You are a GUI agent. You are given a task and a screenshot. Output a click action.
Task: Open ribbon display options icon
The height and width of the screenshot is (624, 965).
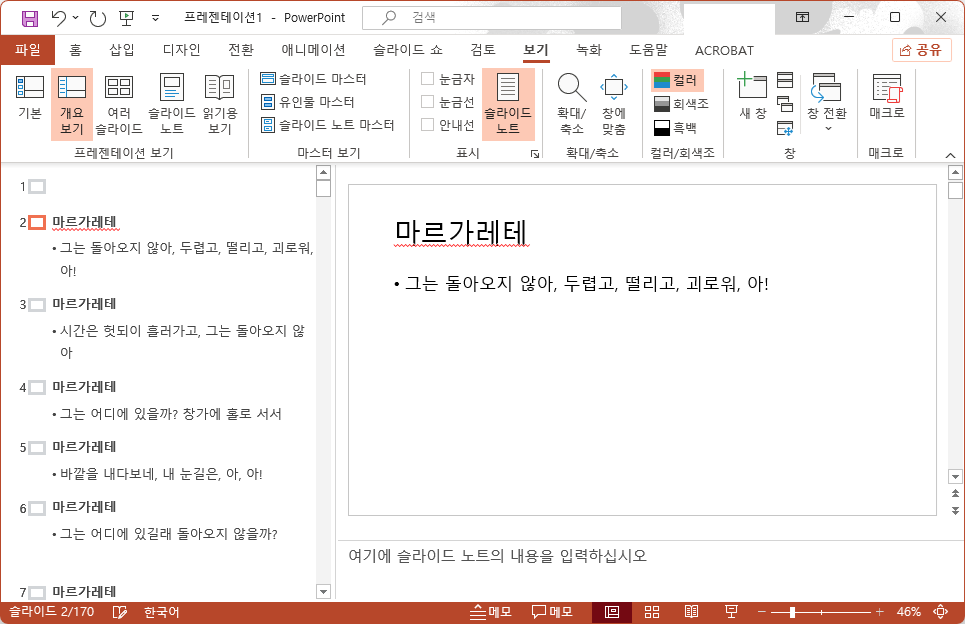pyautogui.click(x=803, y=17)
